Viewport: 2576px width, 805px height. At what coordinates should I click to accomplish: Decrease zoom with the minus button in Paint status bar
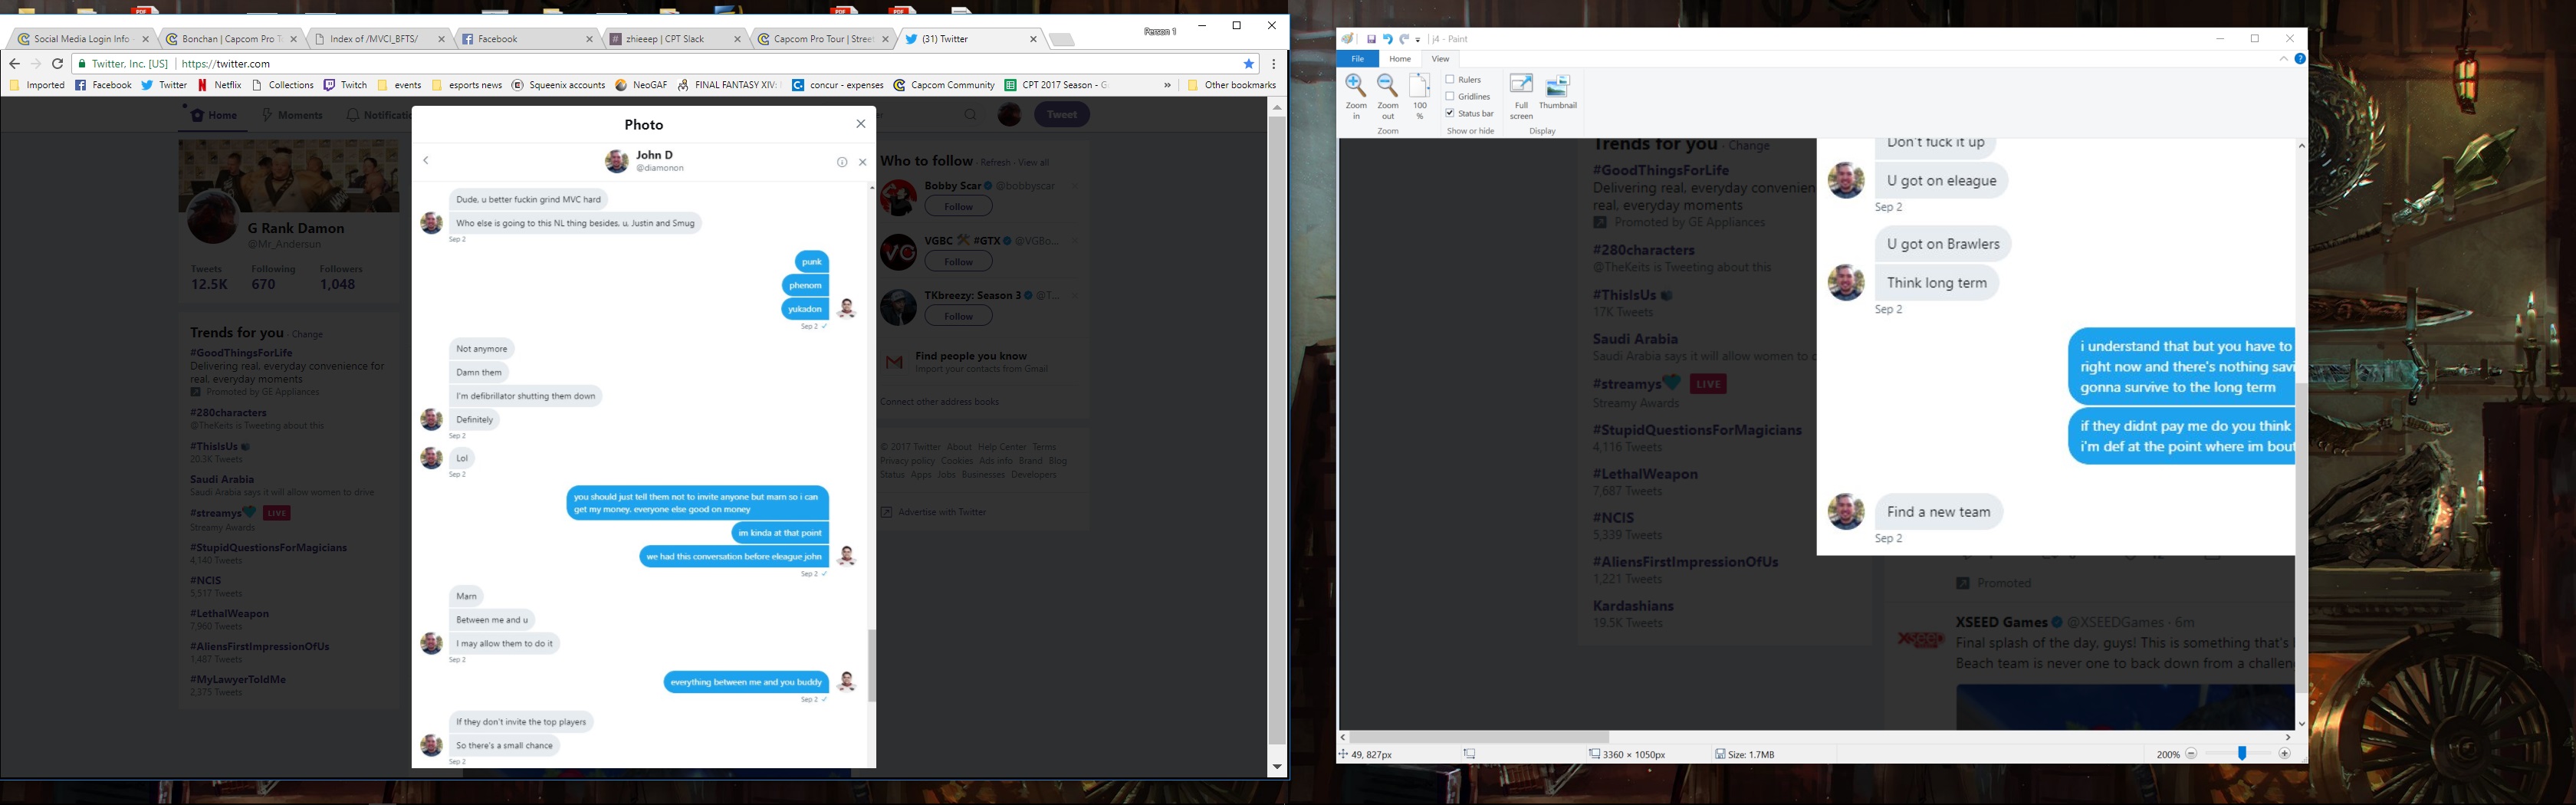pyautogui.click(x=2191, y=754)
